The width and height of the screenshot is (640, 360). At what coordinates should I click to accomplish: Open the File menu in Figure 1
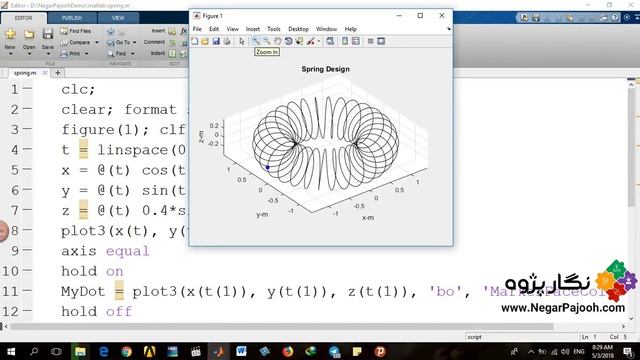[197, 29]
